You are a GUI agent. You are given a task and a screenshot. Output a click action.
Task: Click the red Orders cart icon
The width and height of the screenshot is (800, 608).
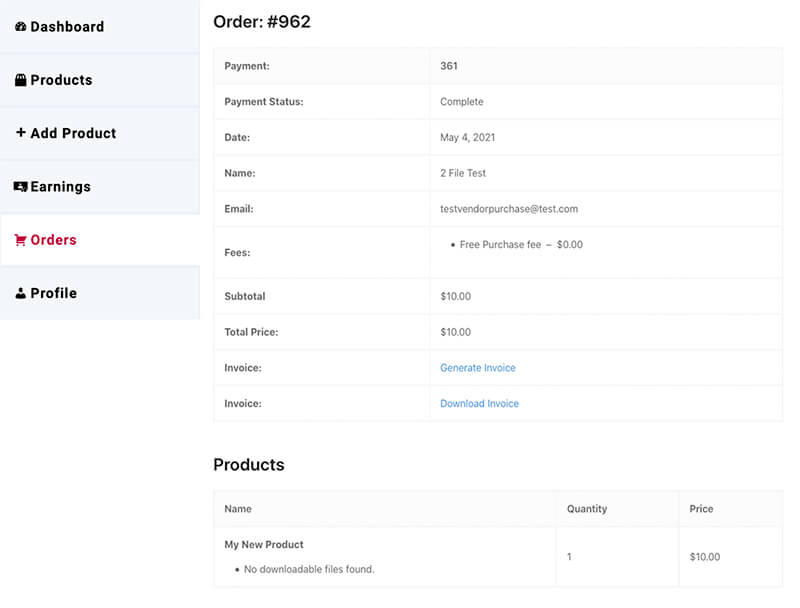(x=20, y=240)
